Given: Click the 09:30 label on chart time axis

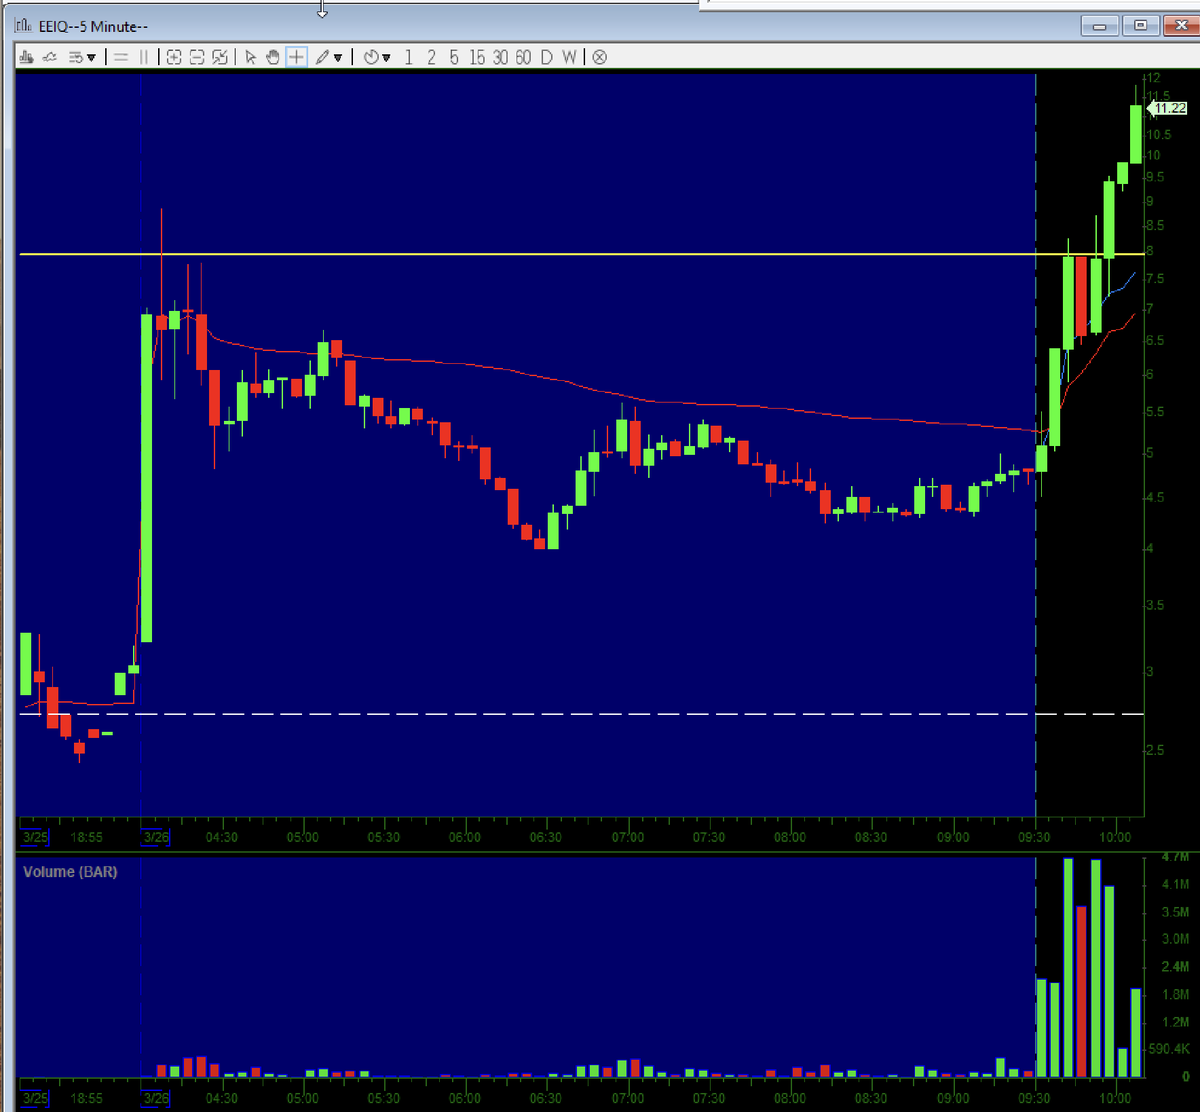Looking at the screenshot, I should [x=1035, y=837].
